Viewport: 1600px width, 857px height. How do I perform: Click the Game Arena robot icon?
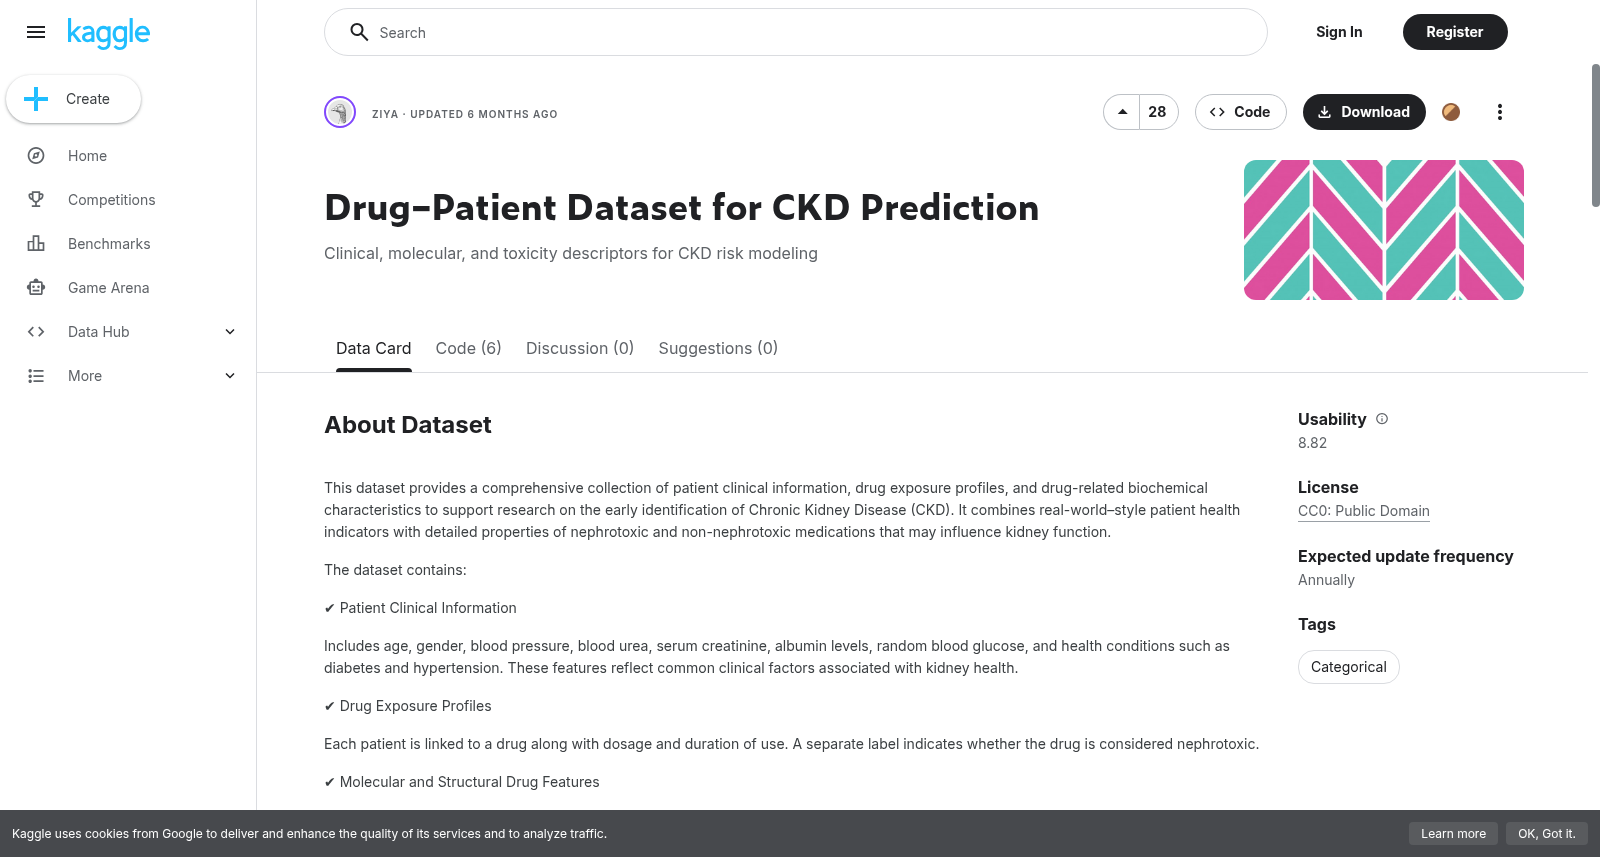tap(36, 288)
